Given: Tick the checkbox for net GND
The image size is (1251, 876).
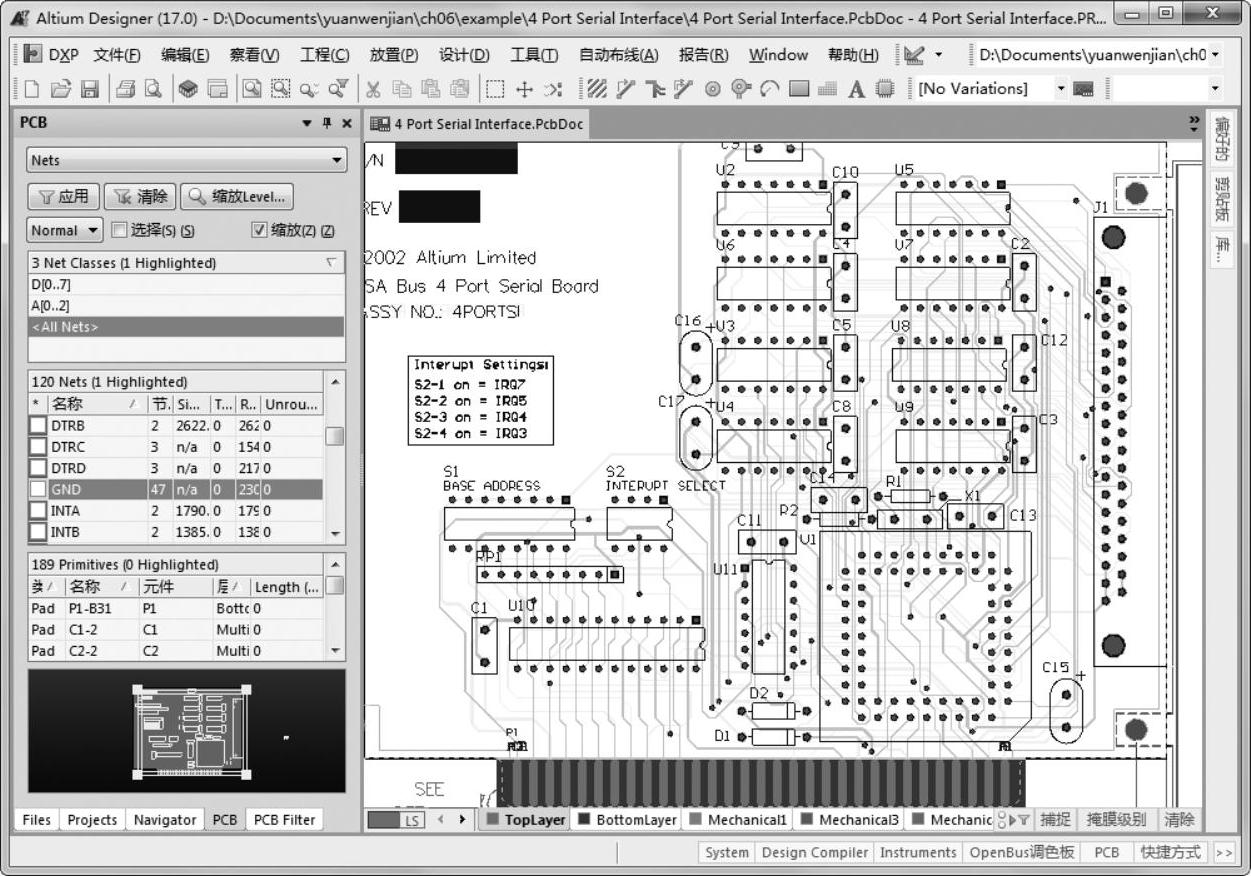Looking at the screenshot, I should click(x=38, y=490).
